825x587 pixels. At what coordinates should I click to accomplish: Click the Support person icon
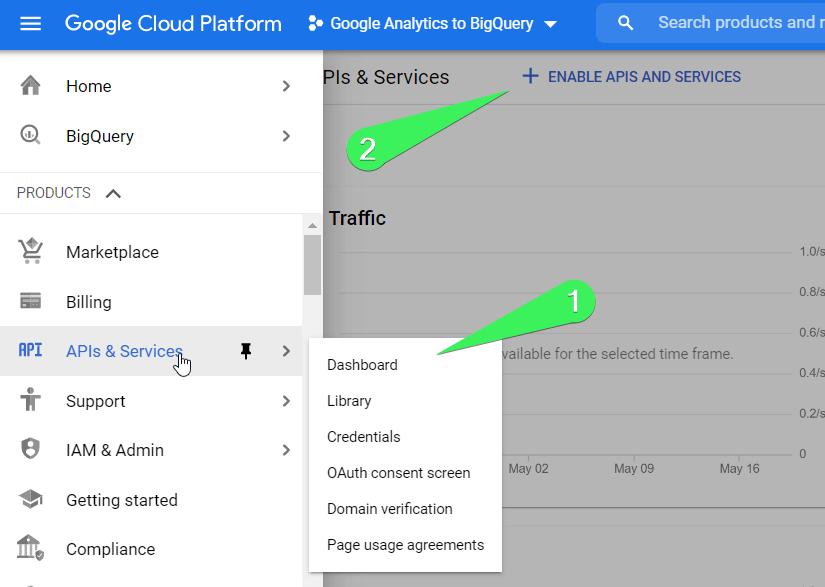[x=31, y=400]
